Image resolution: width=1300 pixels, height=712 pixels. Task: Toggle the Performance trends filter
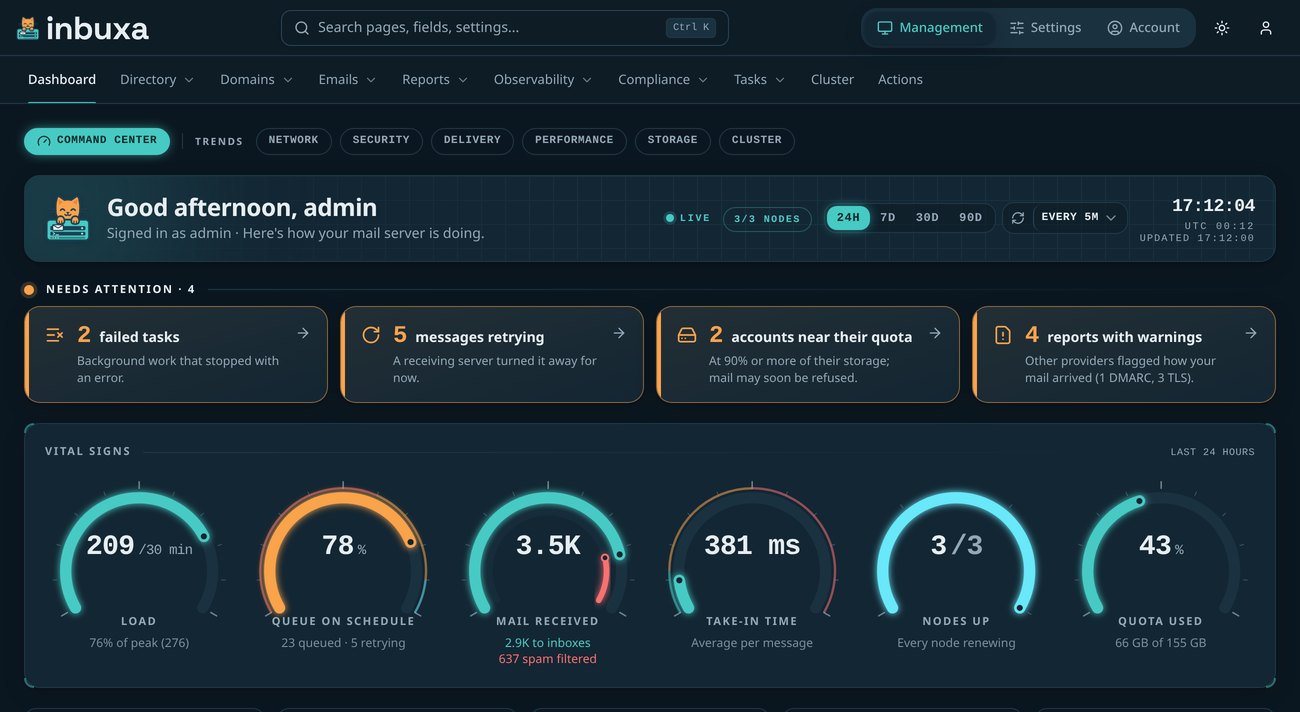coord(574,141)
